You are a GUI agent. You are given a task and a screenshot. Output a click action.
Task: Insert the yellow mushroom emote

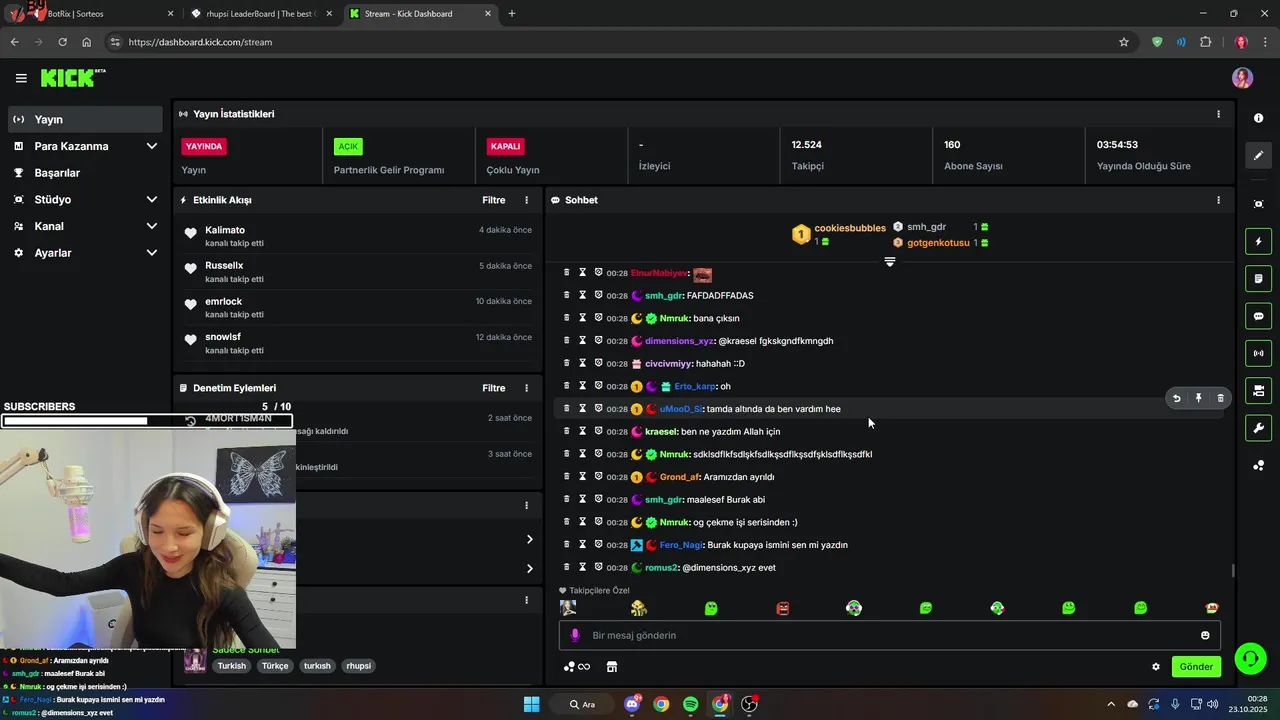(639, 608)
